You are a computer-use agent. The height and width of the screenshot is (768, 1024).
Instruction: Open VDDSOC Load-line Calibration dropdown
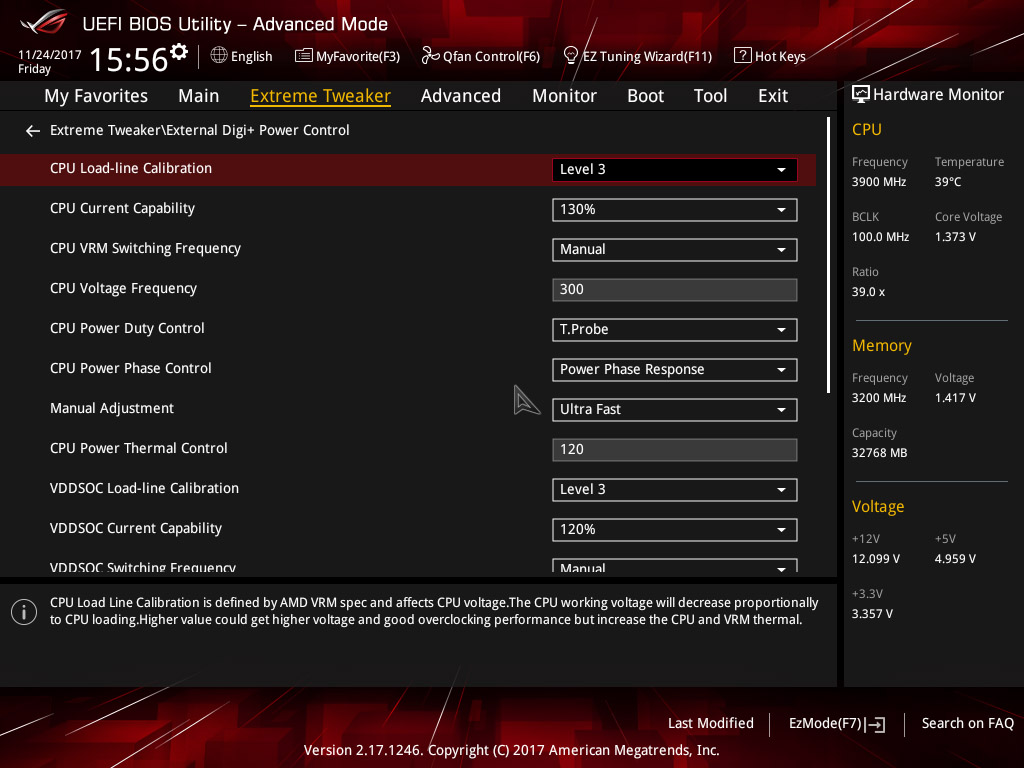pos(675,490)
